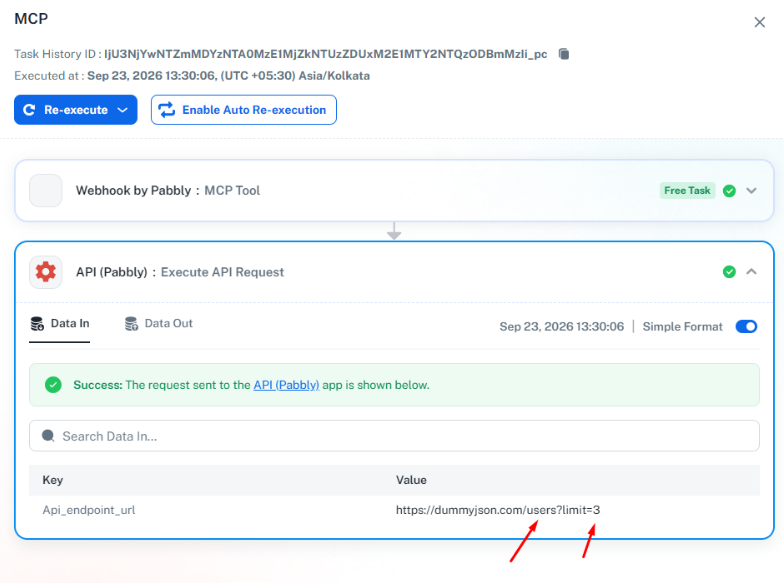The image size is (784, 583).
Task: Click the green check in Success banner
Action: tap(53, 385)
